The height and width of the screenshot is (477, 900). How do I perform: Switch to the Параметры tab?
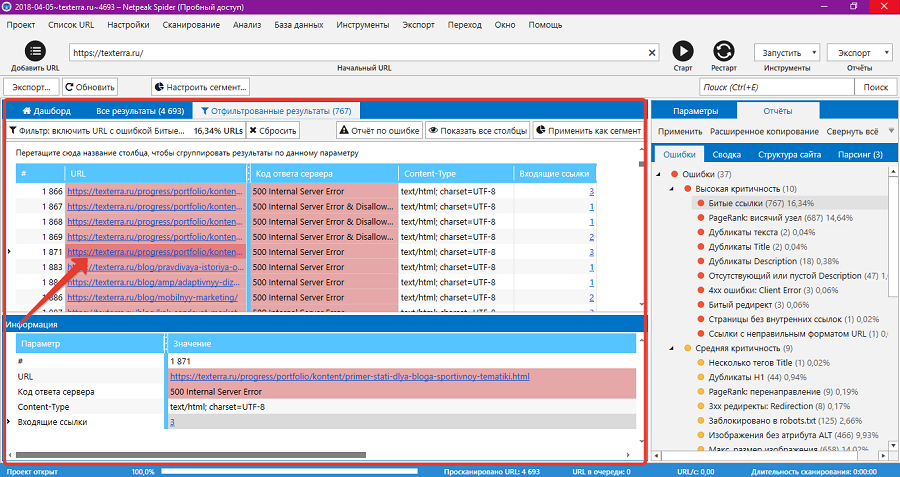[696, 111]
